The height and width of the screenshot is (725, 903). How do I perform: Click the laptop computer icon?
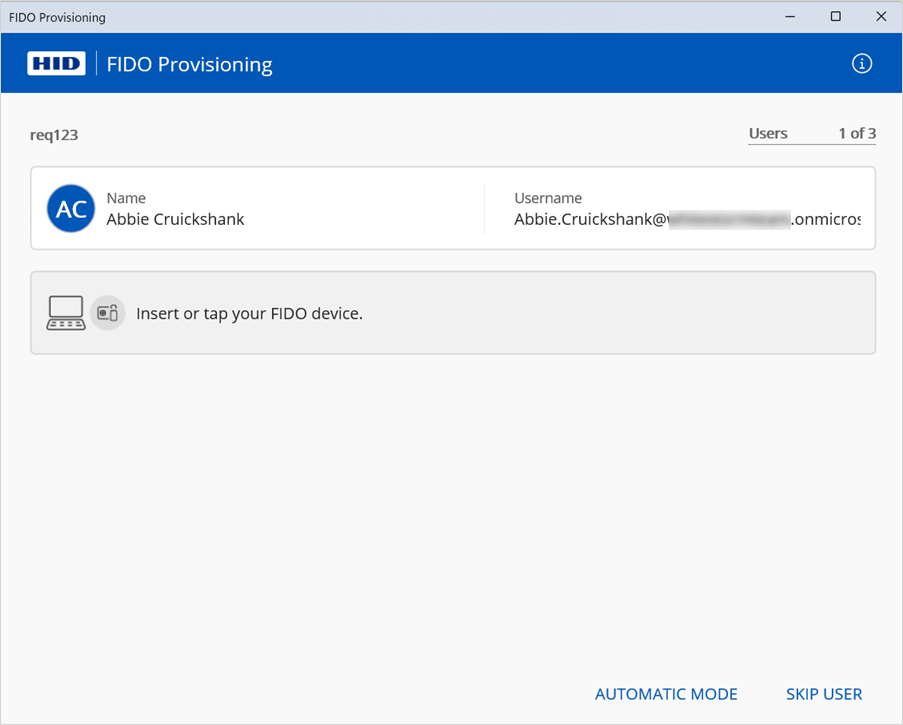66,313
